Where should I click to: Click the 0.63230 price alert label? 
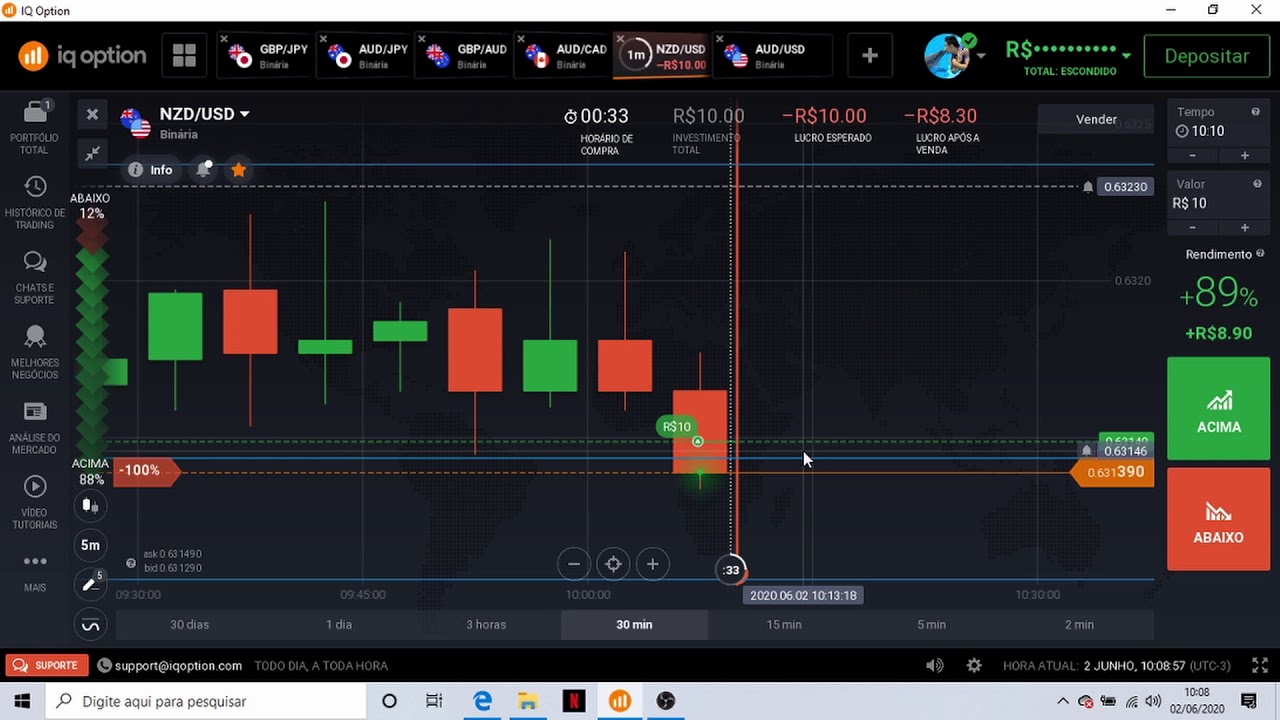point(1125,187)
